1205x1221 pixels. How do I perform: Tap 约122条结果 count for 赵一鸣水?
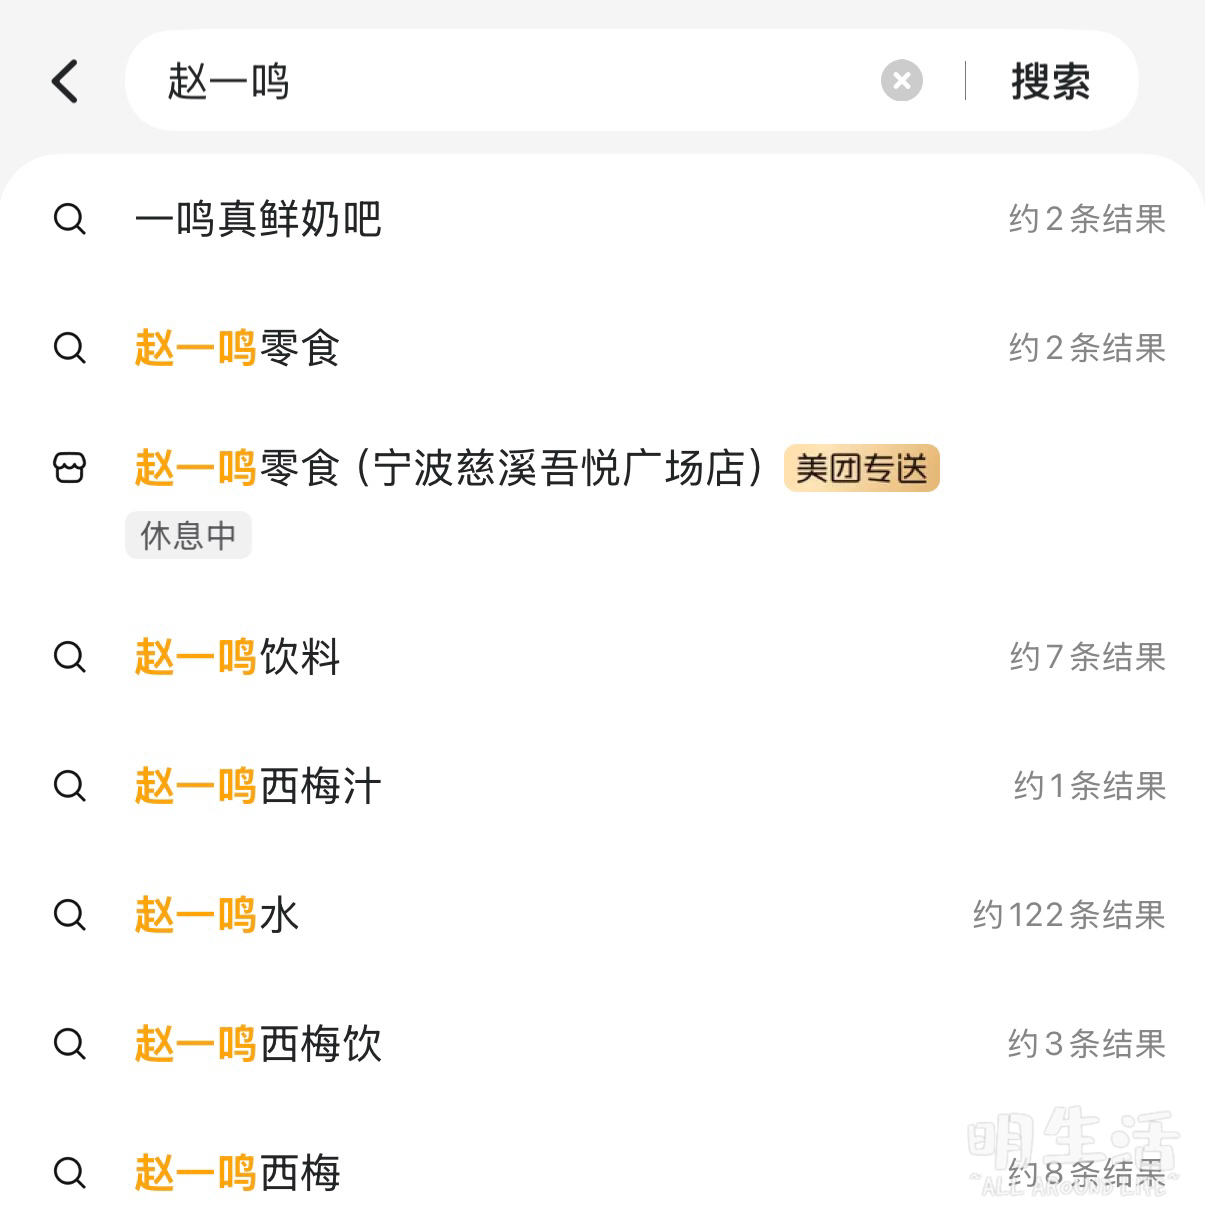coord(1068,915)
